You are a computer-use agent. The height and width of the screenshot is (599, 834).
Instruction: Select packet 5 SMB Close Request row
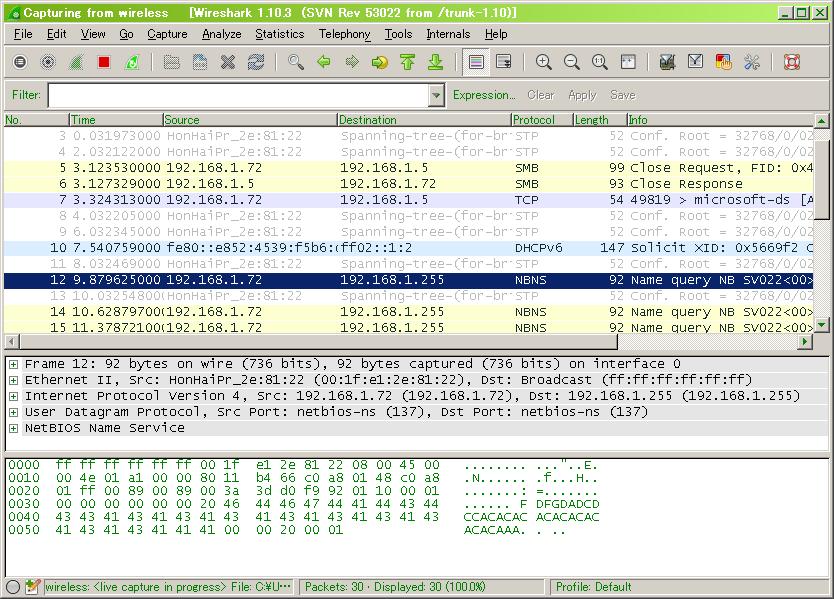click(408, 168)
